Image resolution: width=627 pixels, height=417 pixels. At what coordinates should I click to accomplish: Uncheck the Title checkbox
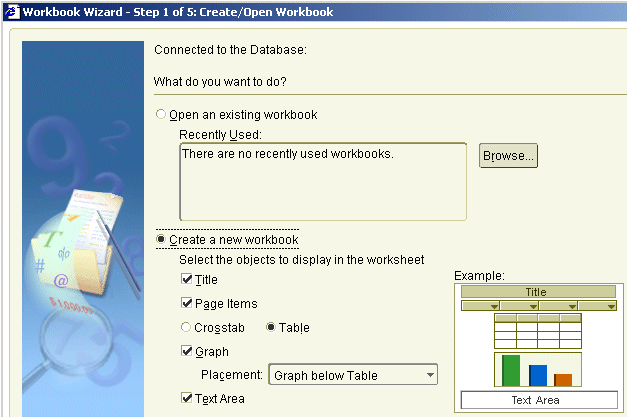point(186,279)
